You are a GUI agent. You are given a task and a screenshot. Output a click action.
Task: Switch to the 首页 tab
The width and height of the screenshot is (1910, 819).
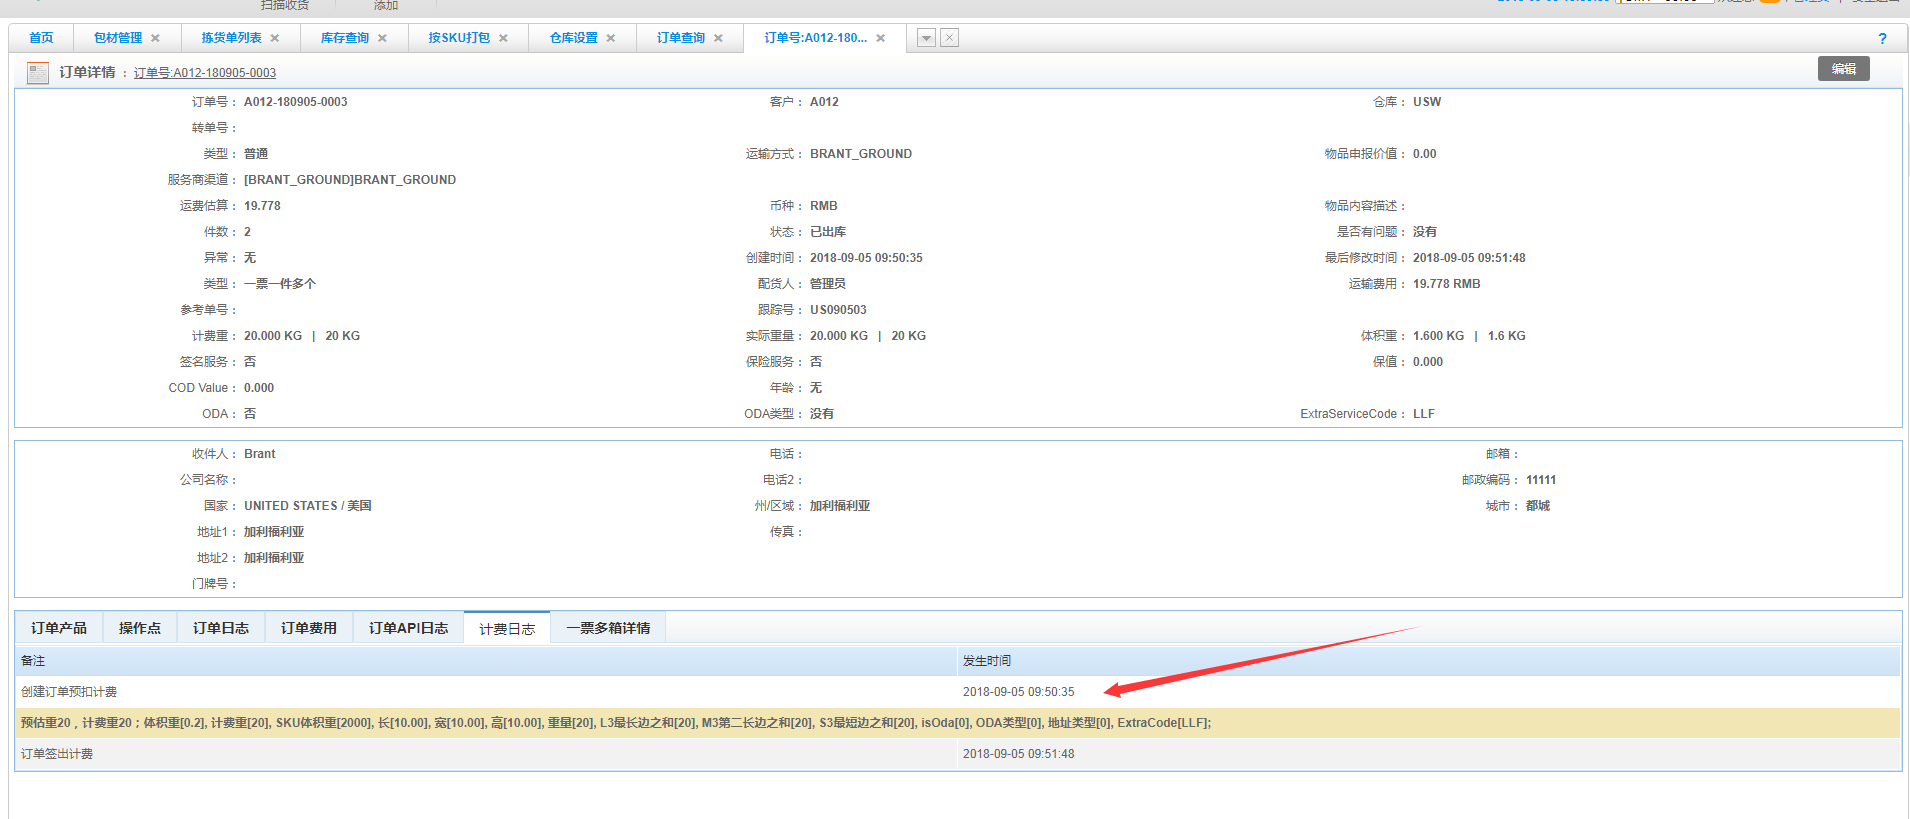point(41,38)
